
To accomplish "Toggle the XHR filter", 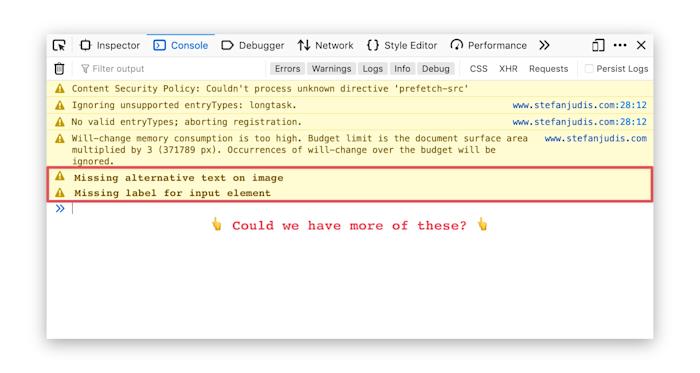I will tap(508, 69).
